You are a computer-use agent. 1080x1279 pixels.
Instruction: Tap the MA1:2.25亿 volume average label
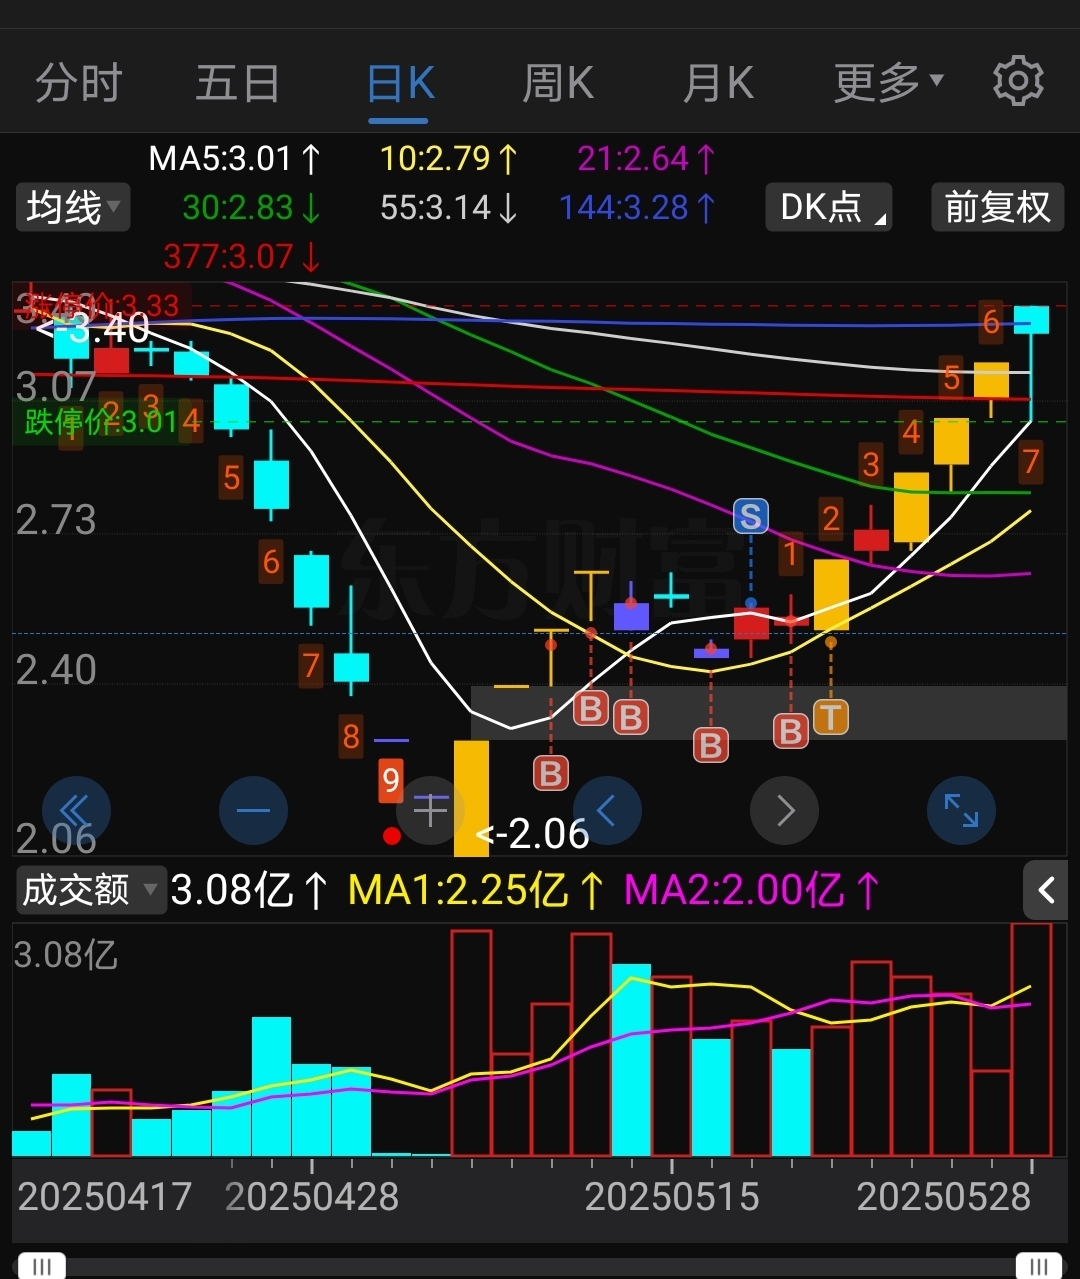tap(476, 890)
